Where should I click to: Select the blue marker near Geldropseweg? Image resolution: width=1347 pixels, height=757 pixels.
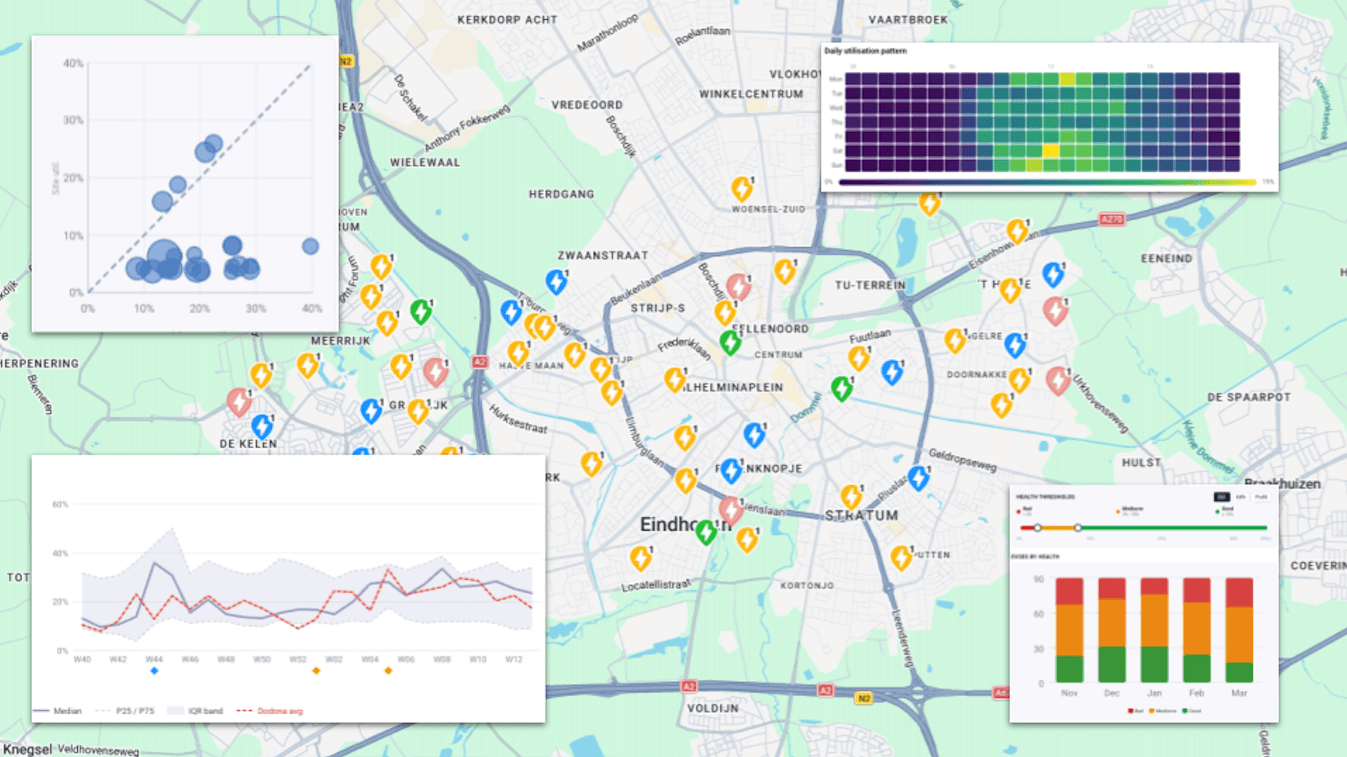tap(918, 478)
